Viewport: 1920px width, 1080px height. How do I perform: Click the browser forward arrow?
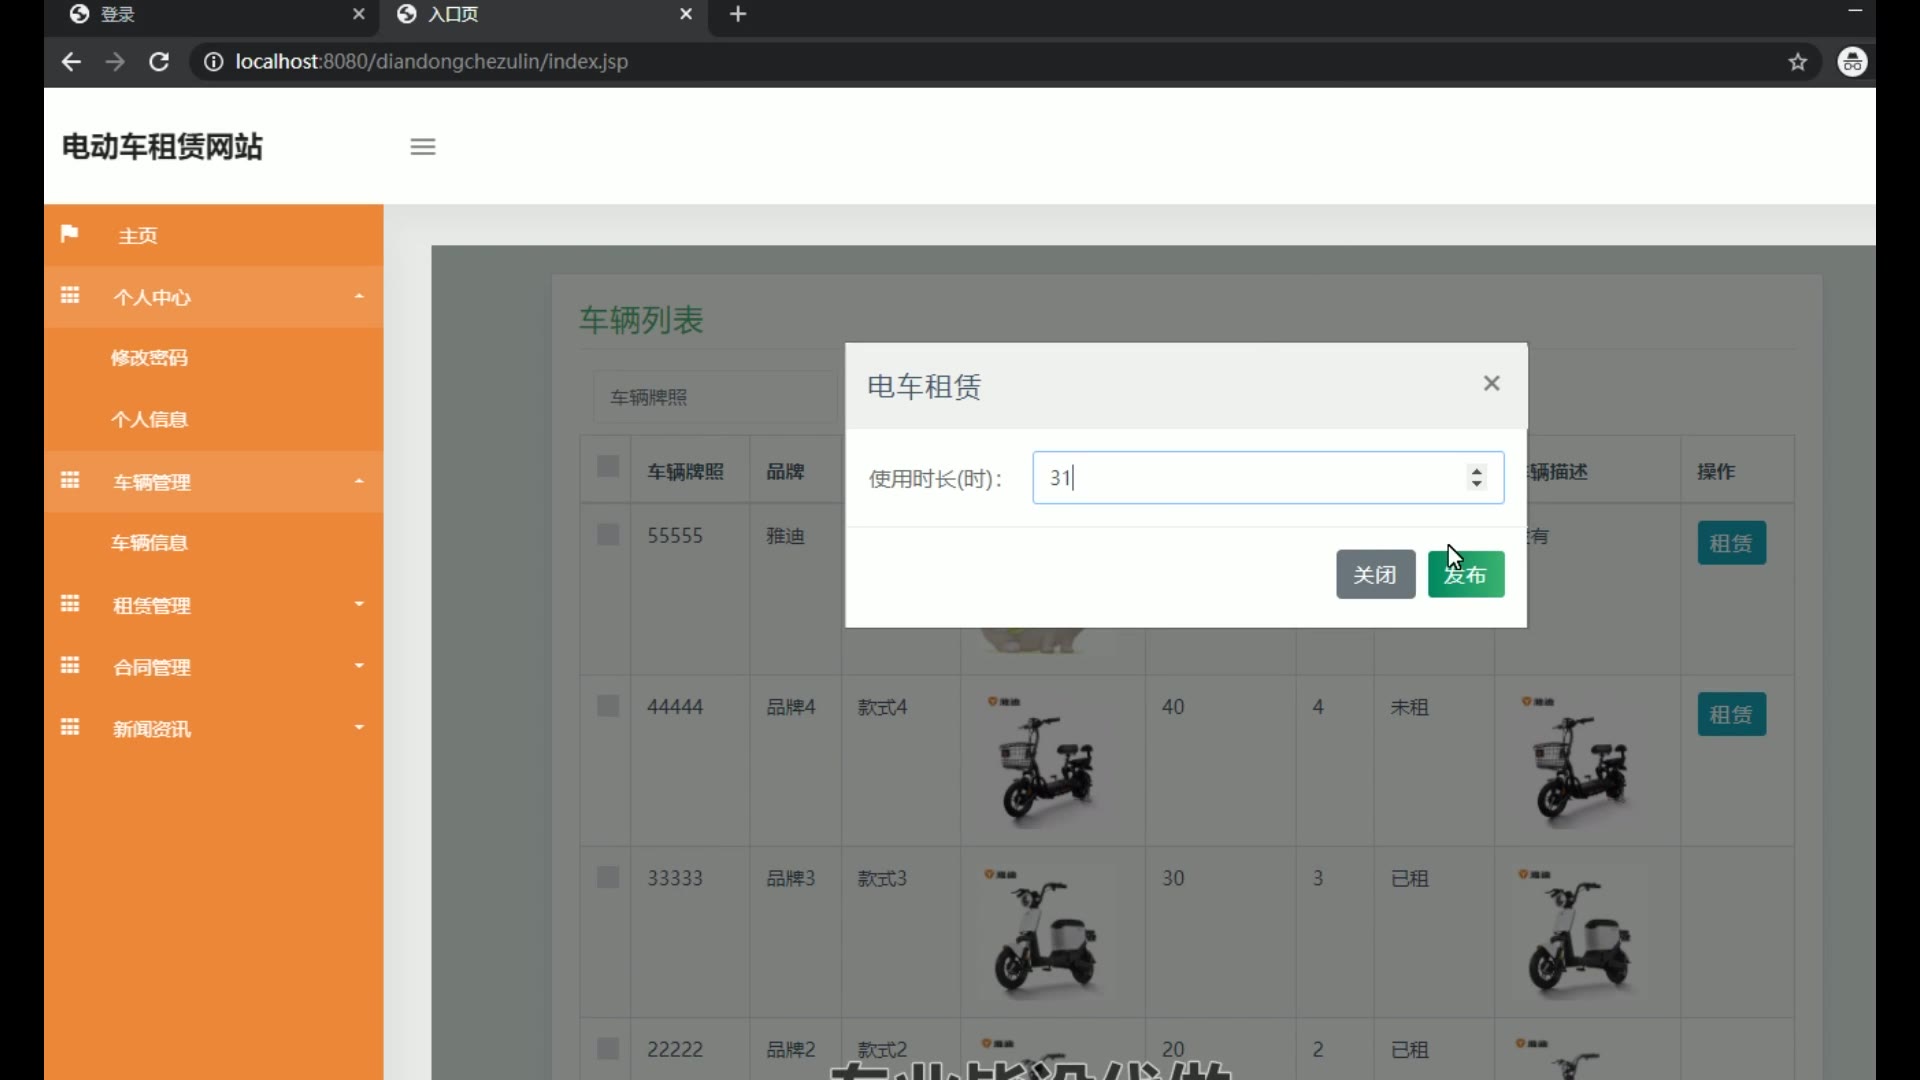pos(115,62)
